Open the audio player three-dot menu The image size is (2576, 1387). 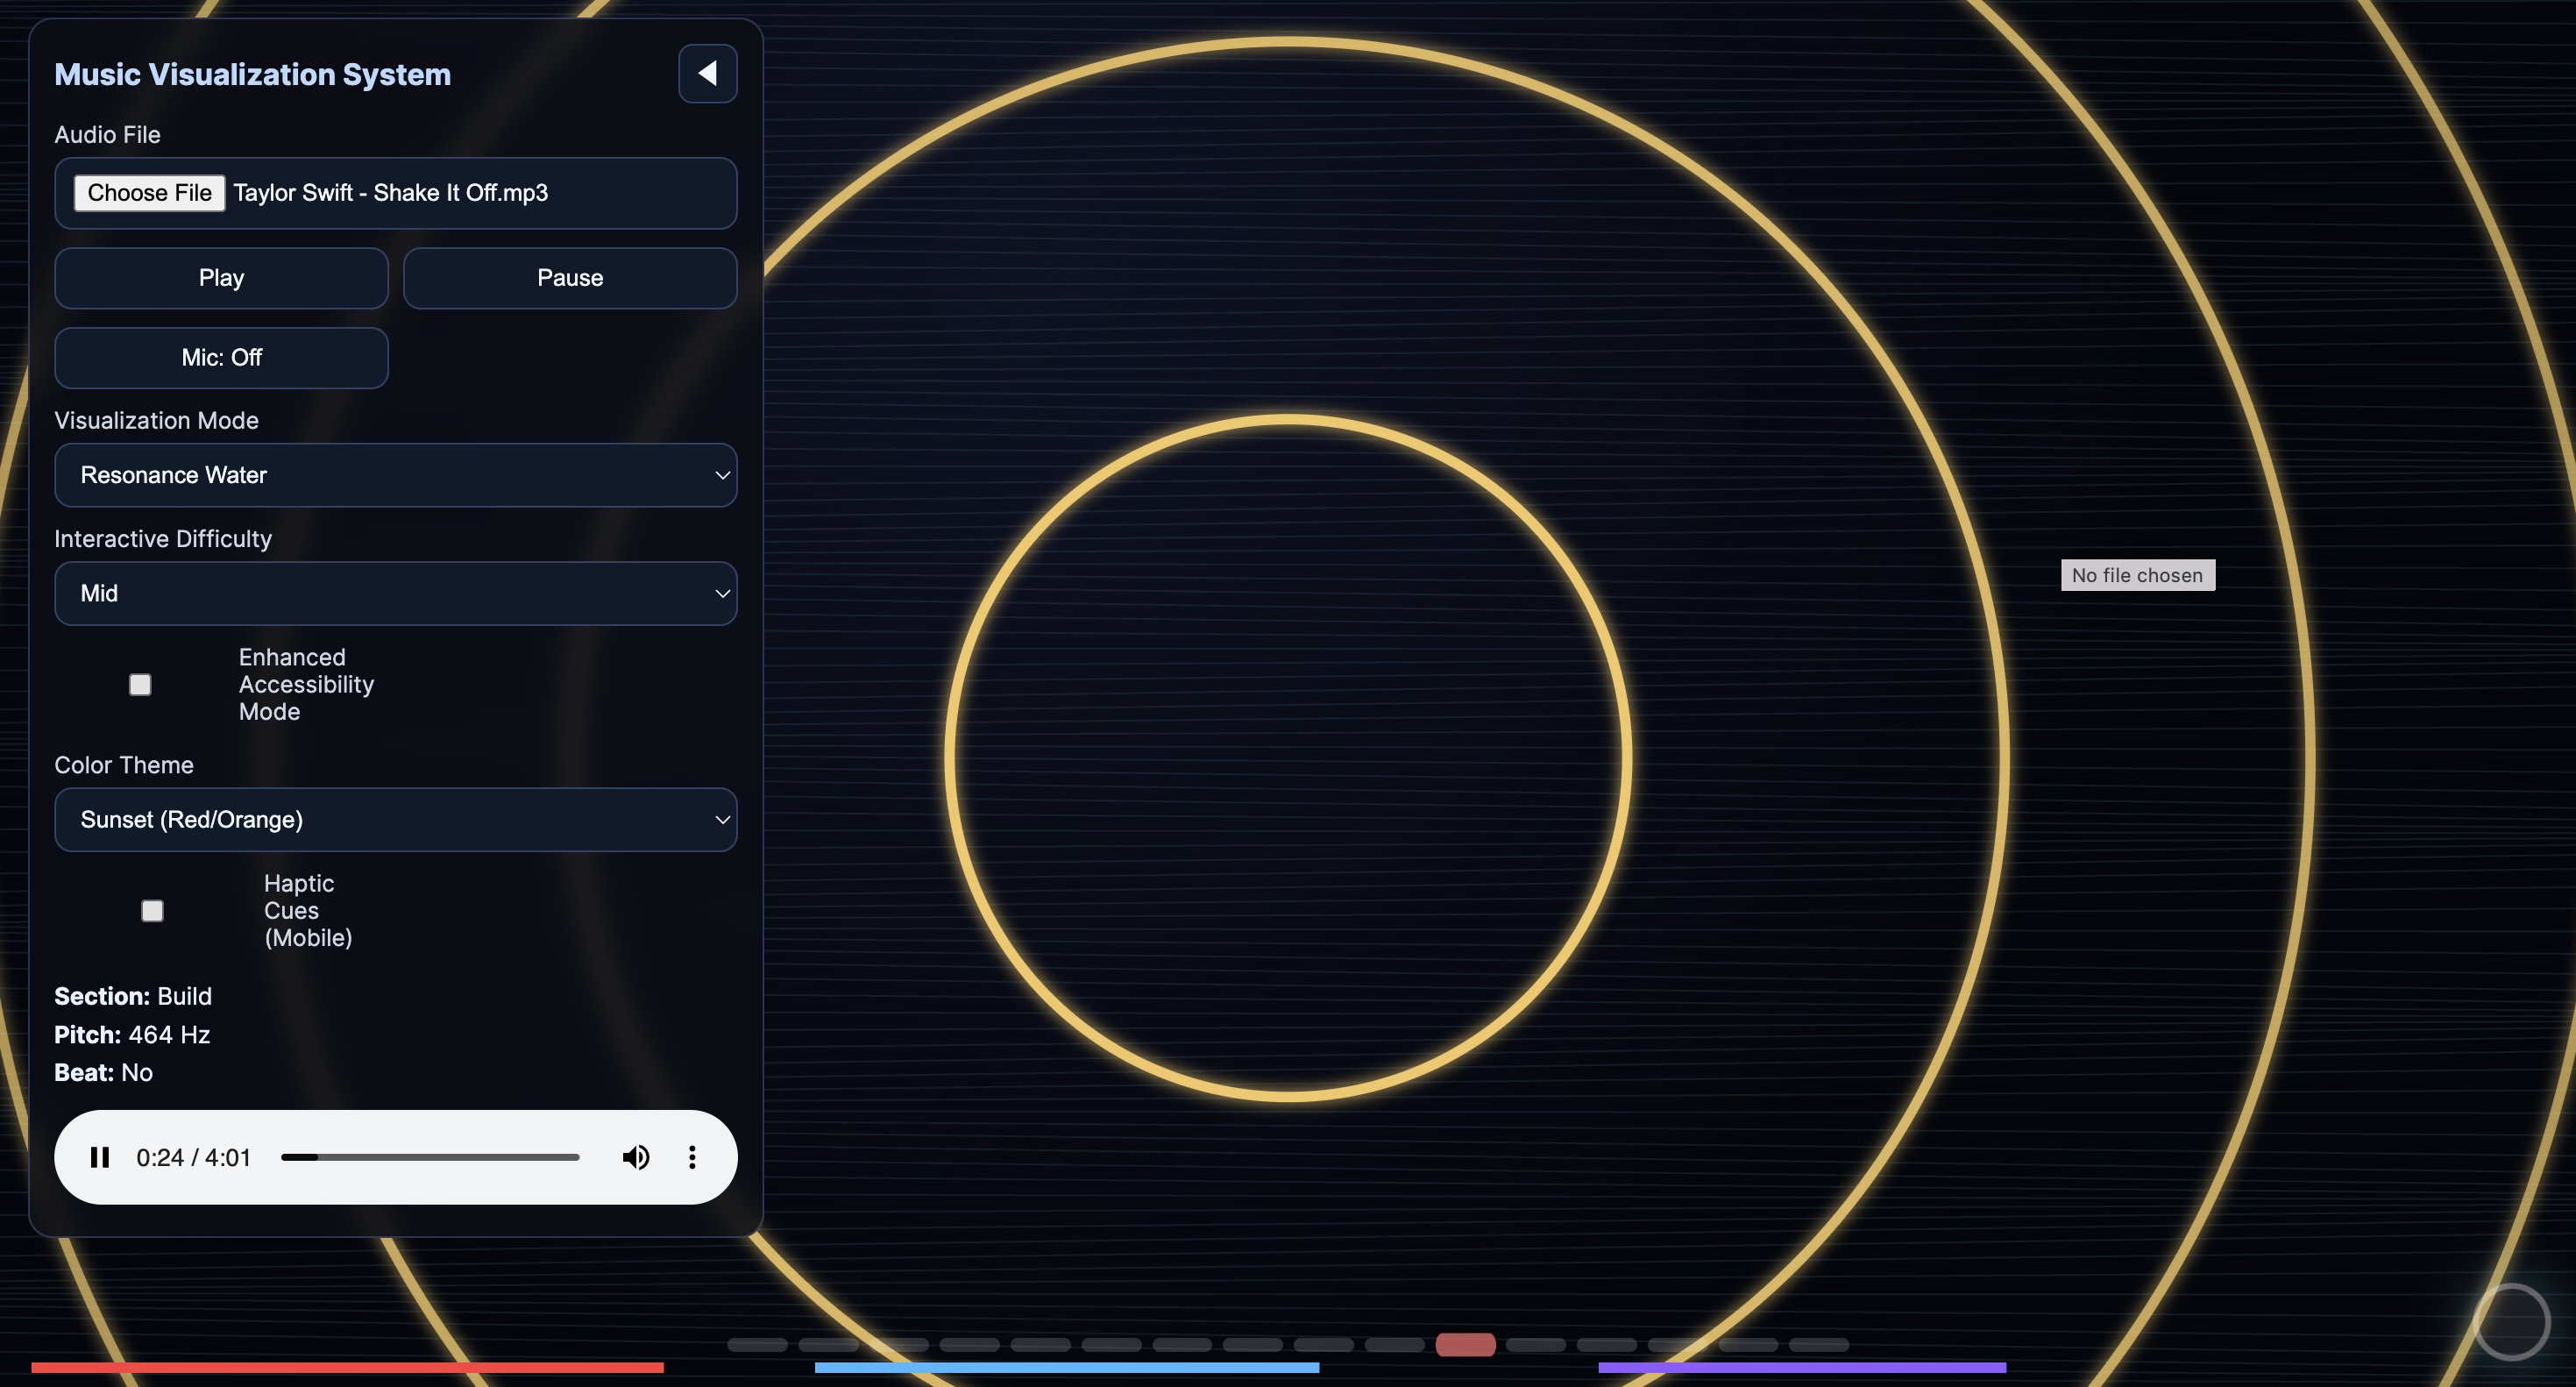(692, 1157)
